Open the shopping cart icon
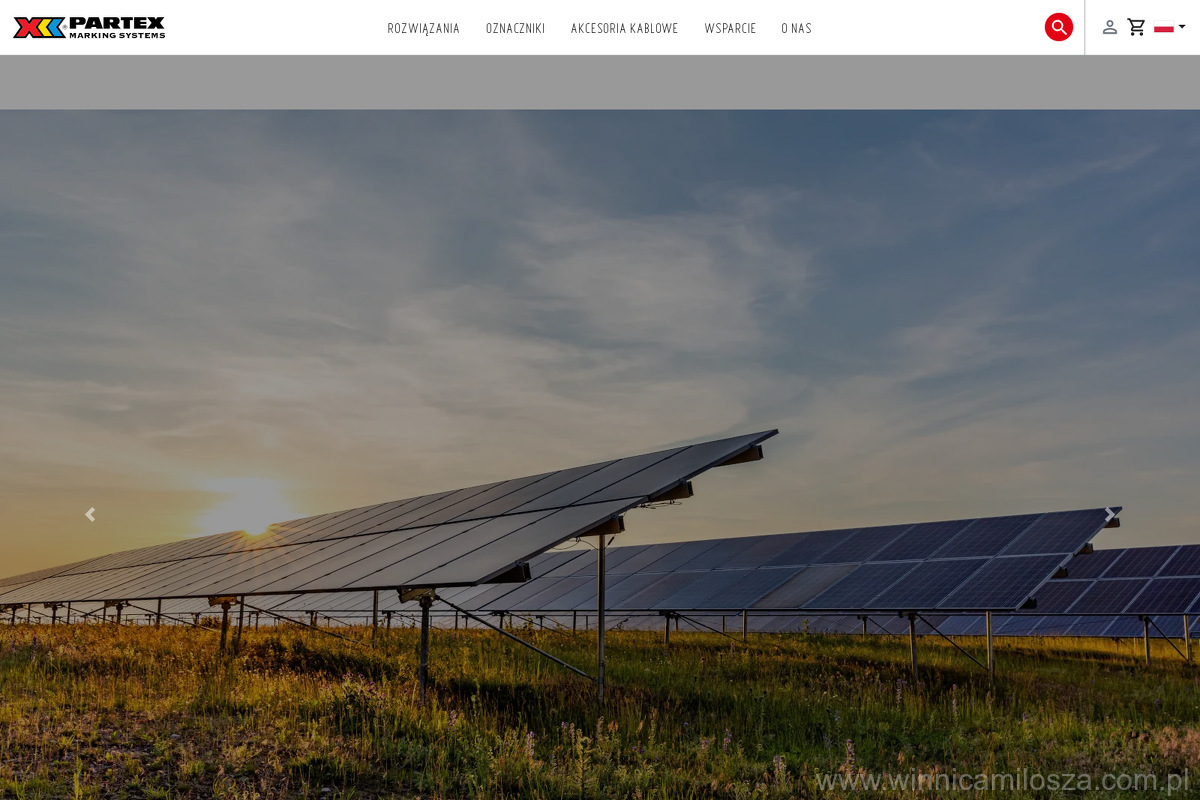Screen dimensions: 1200x800 (1137, 27)
